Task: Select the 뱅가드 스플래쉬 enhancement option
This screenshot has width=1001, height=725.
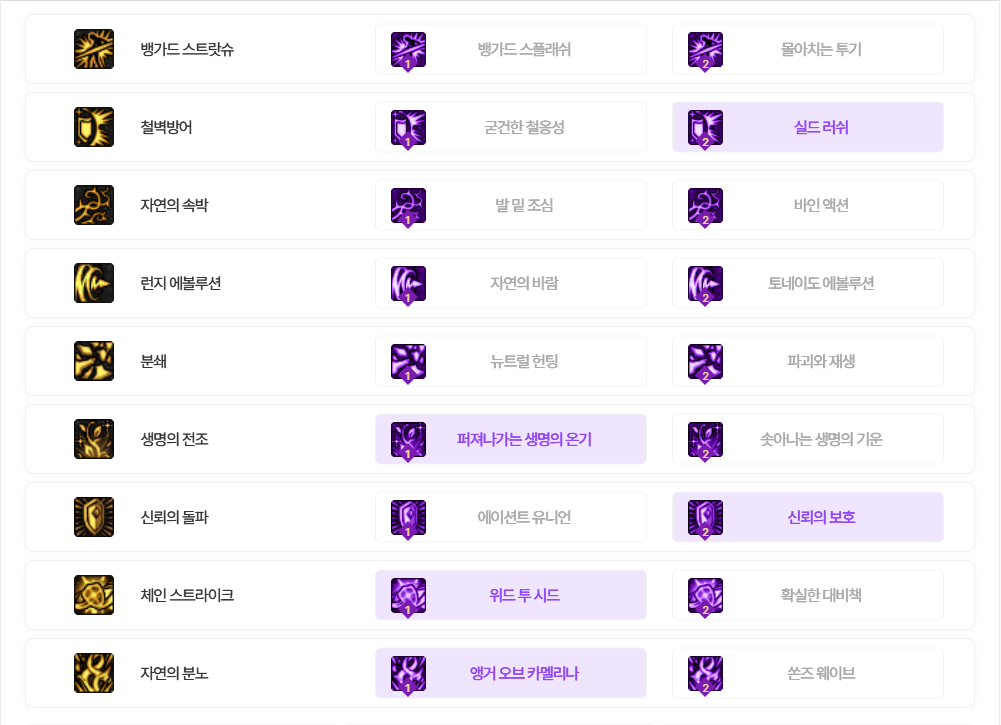Action: [x=511, y=49]
